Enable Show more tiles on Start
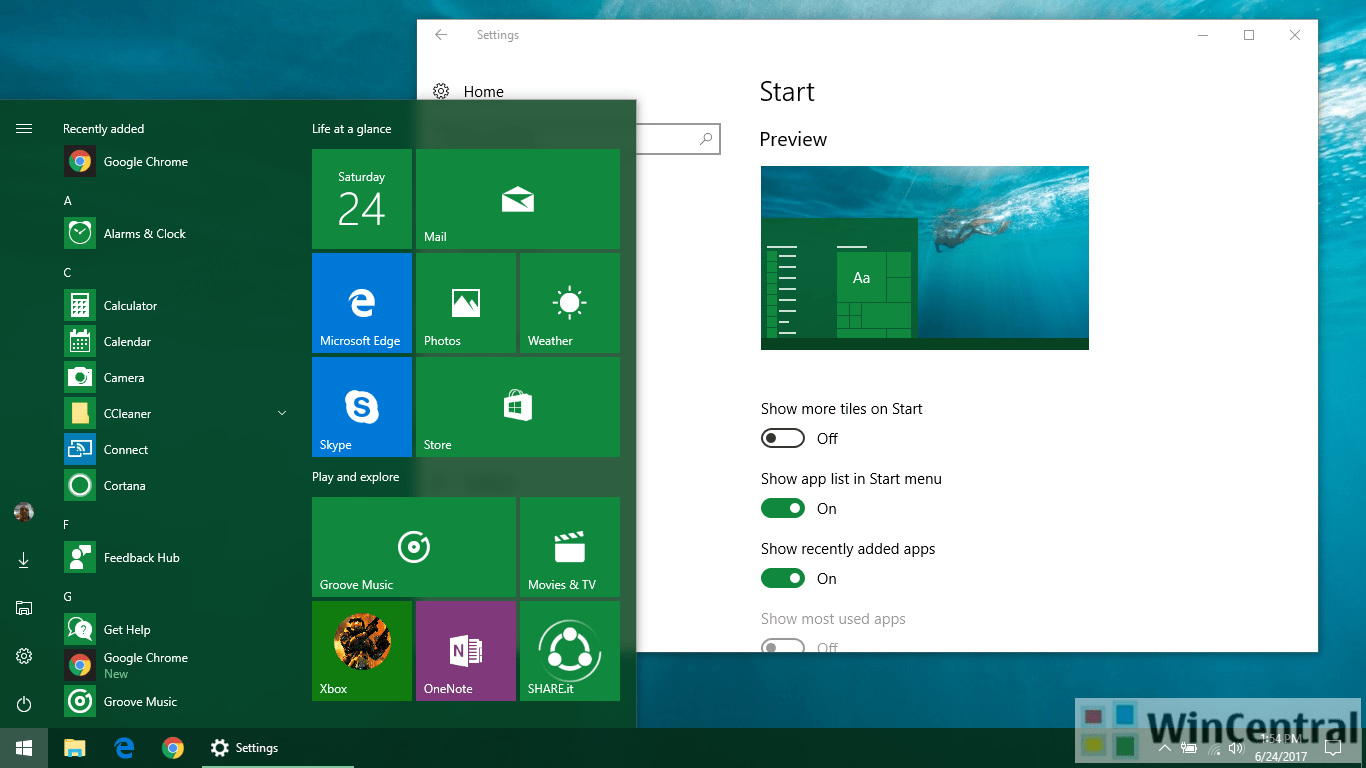Screen dimensions: 1366x768 (783, 438)
